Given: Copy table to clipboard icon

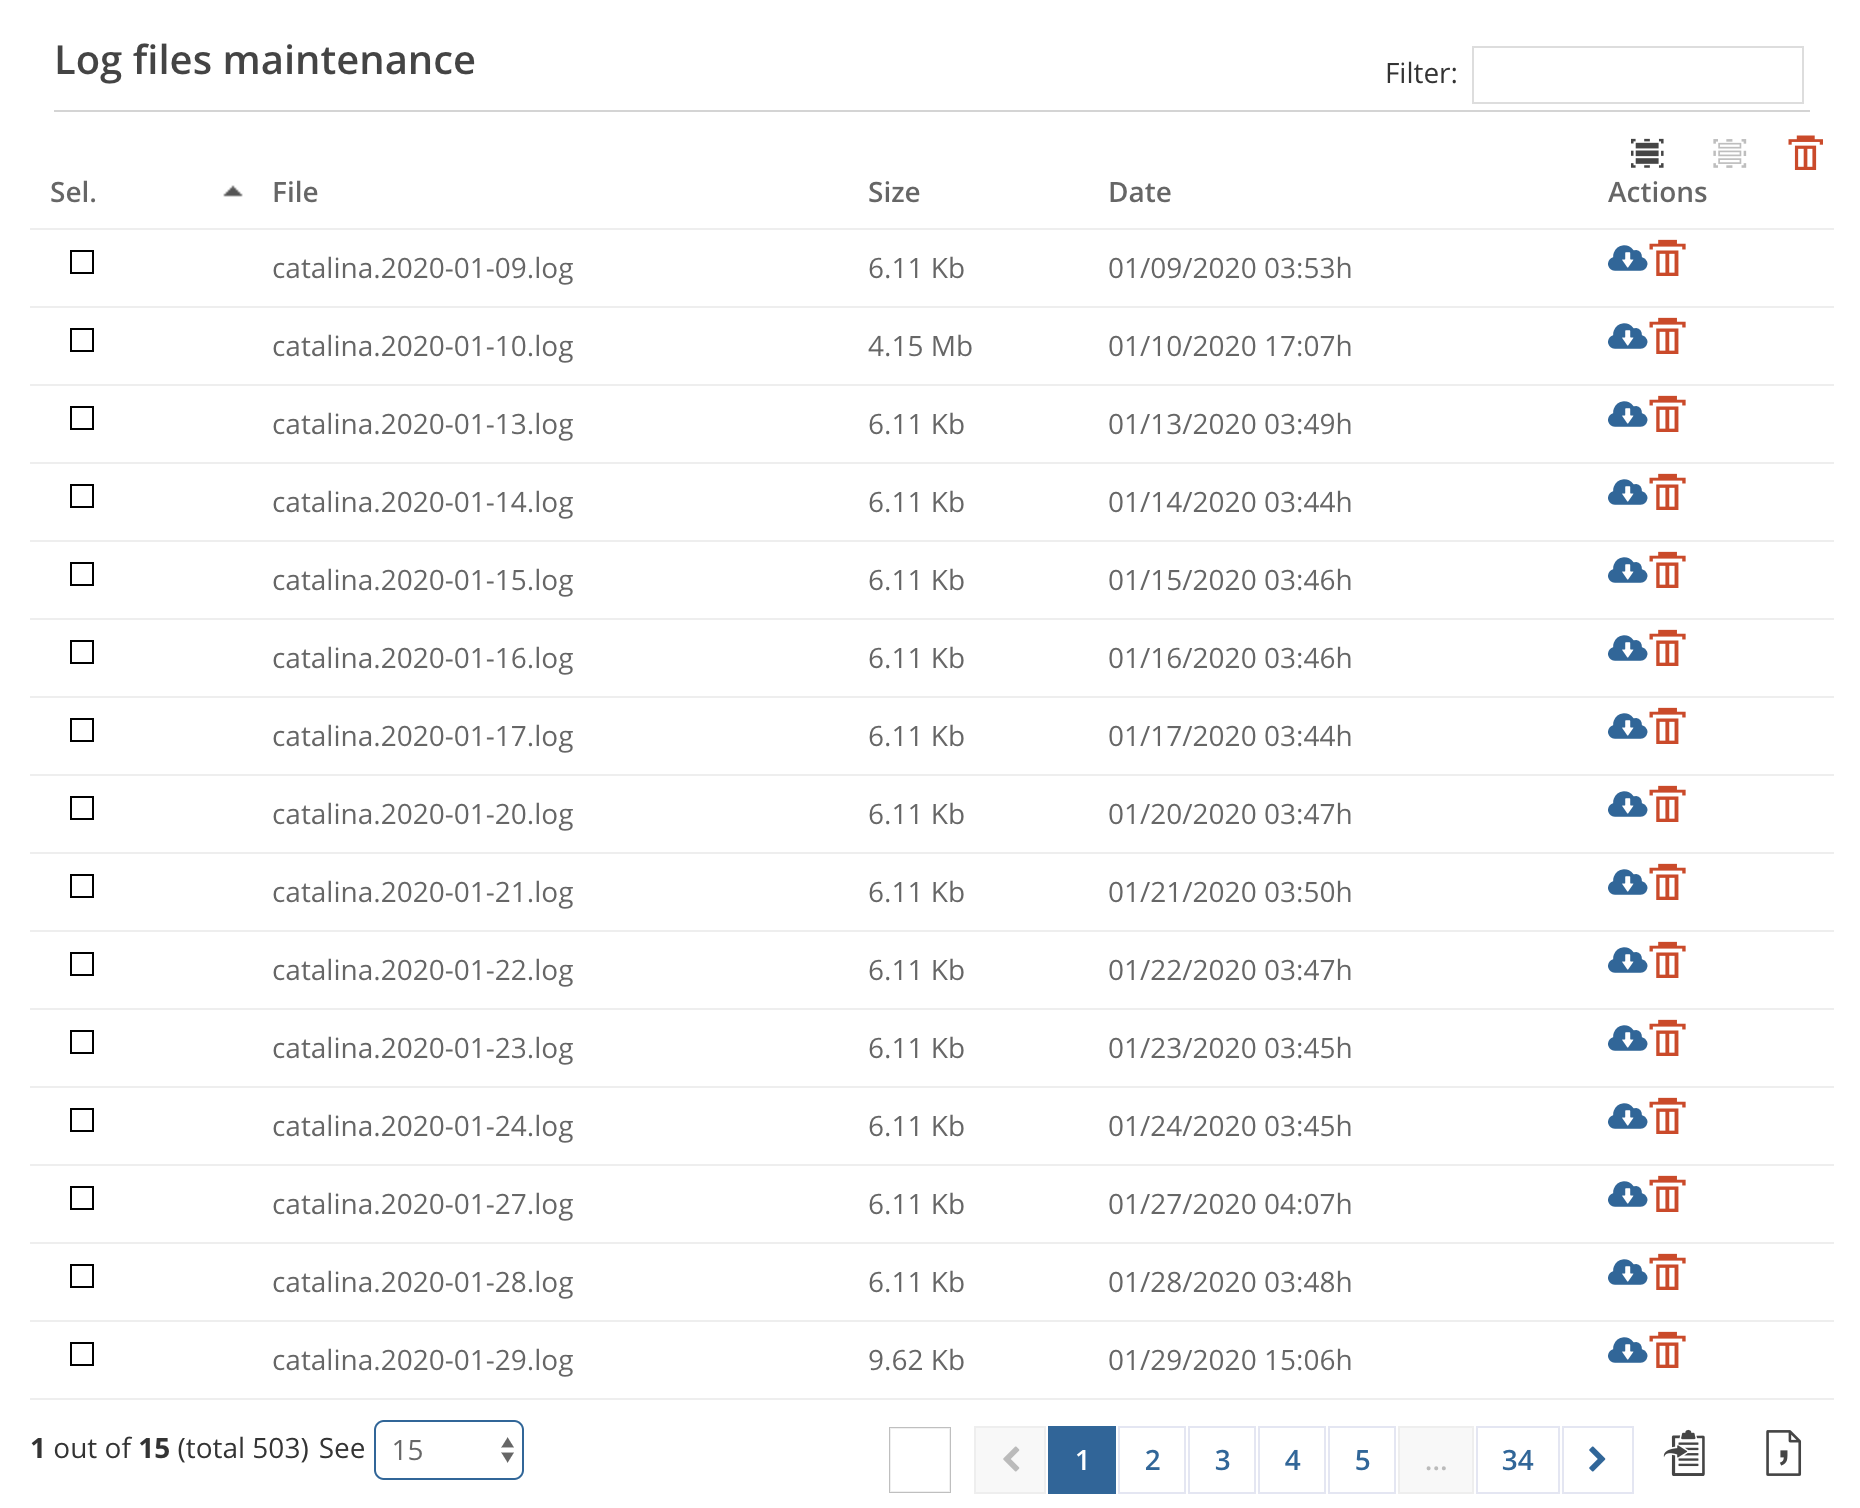Looking at the screenshot, I should coord(1685,1453).
